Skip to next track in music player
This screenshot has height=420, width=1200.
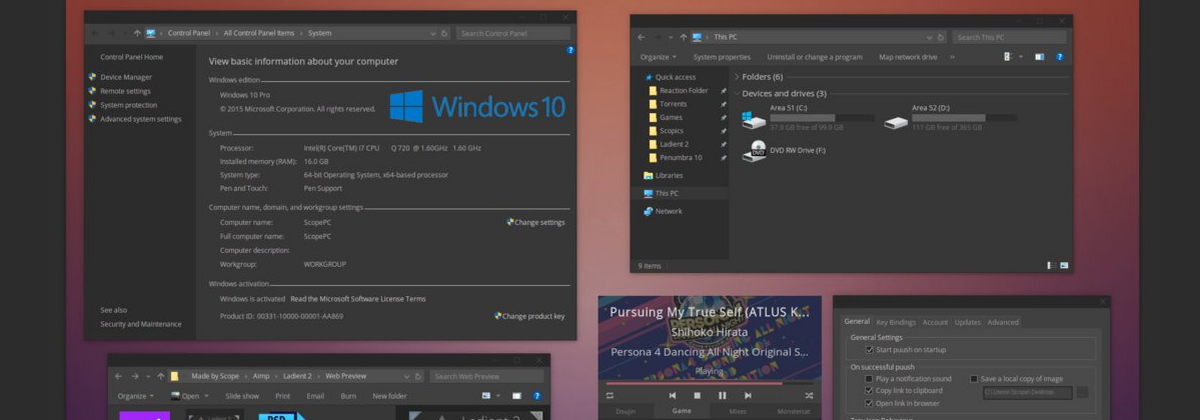[x=746, y=396]
